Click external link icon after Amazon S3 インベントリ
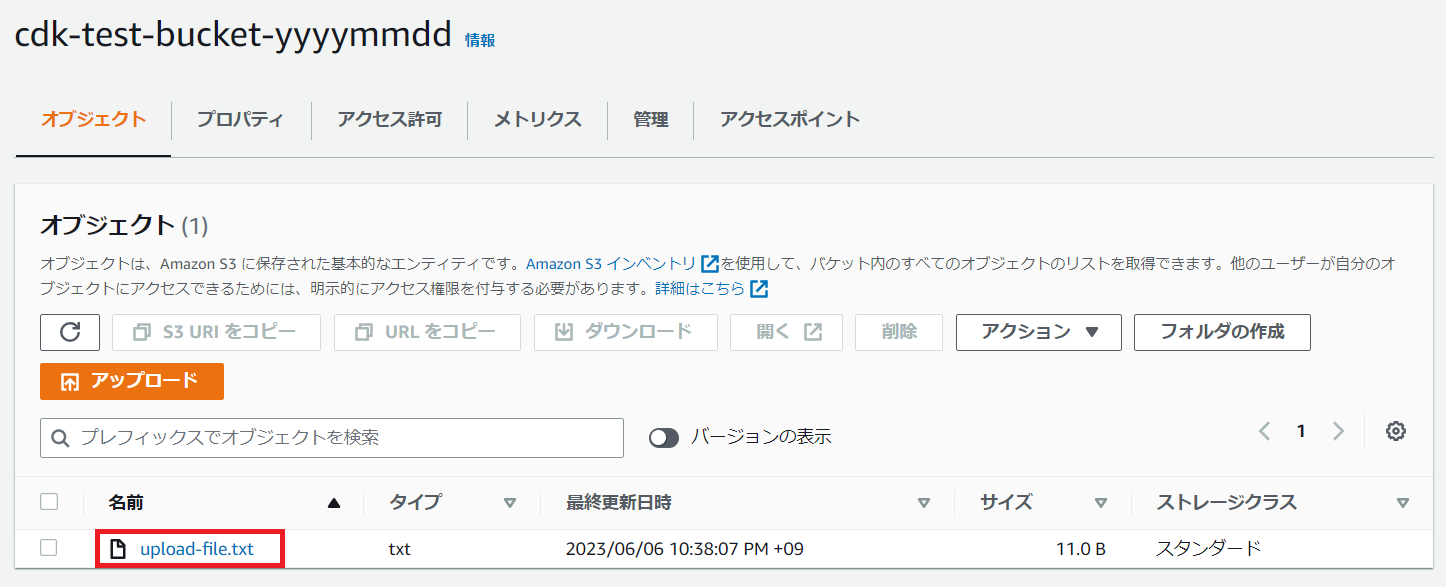Image resolution: width=1446 pixels, height=587 pixels. pyautogui.click(x=710, y=264)
